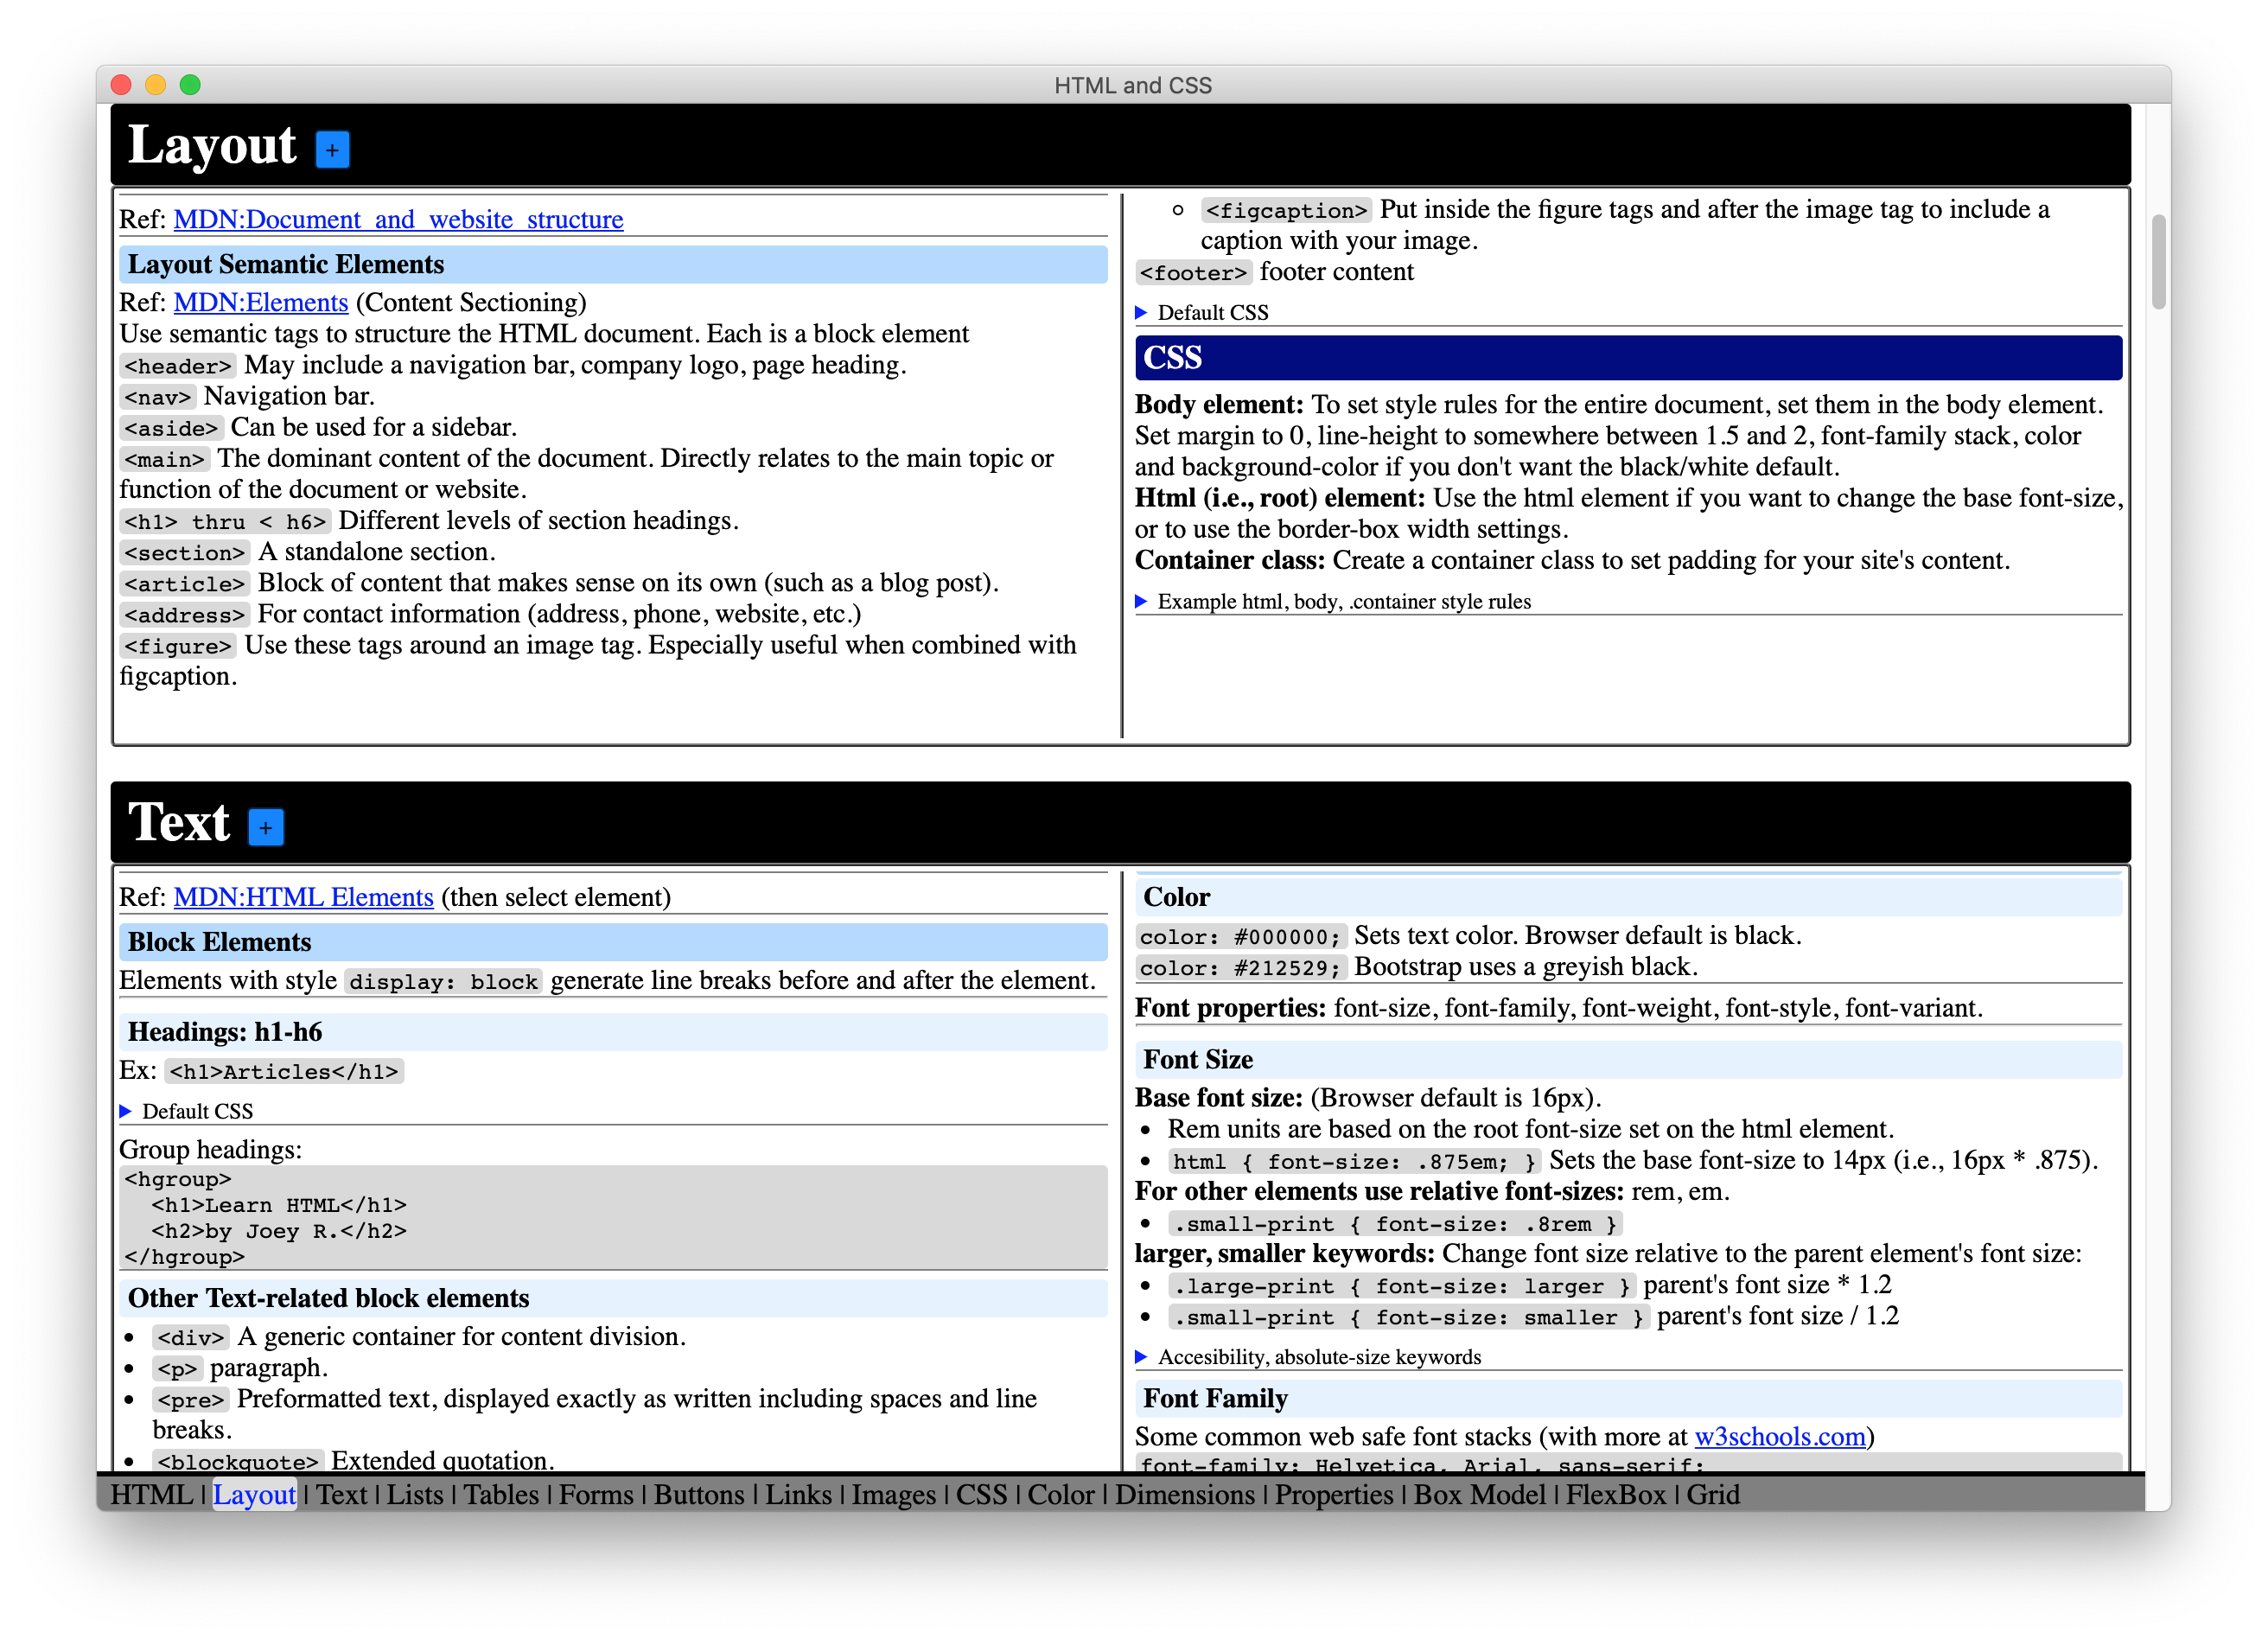Click the window's vertical scrollbar thumb
2268x1639 pixels.
click(2158, 262)
